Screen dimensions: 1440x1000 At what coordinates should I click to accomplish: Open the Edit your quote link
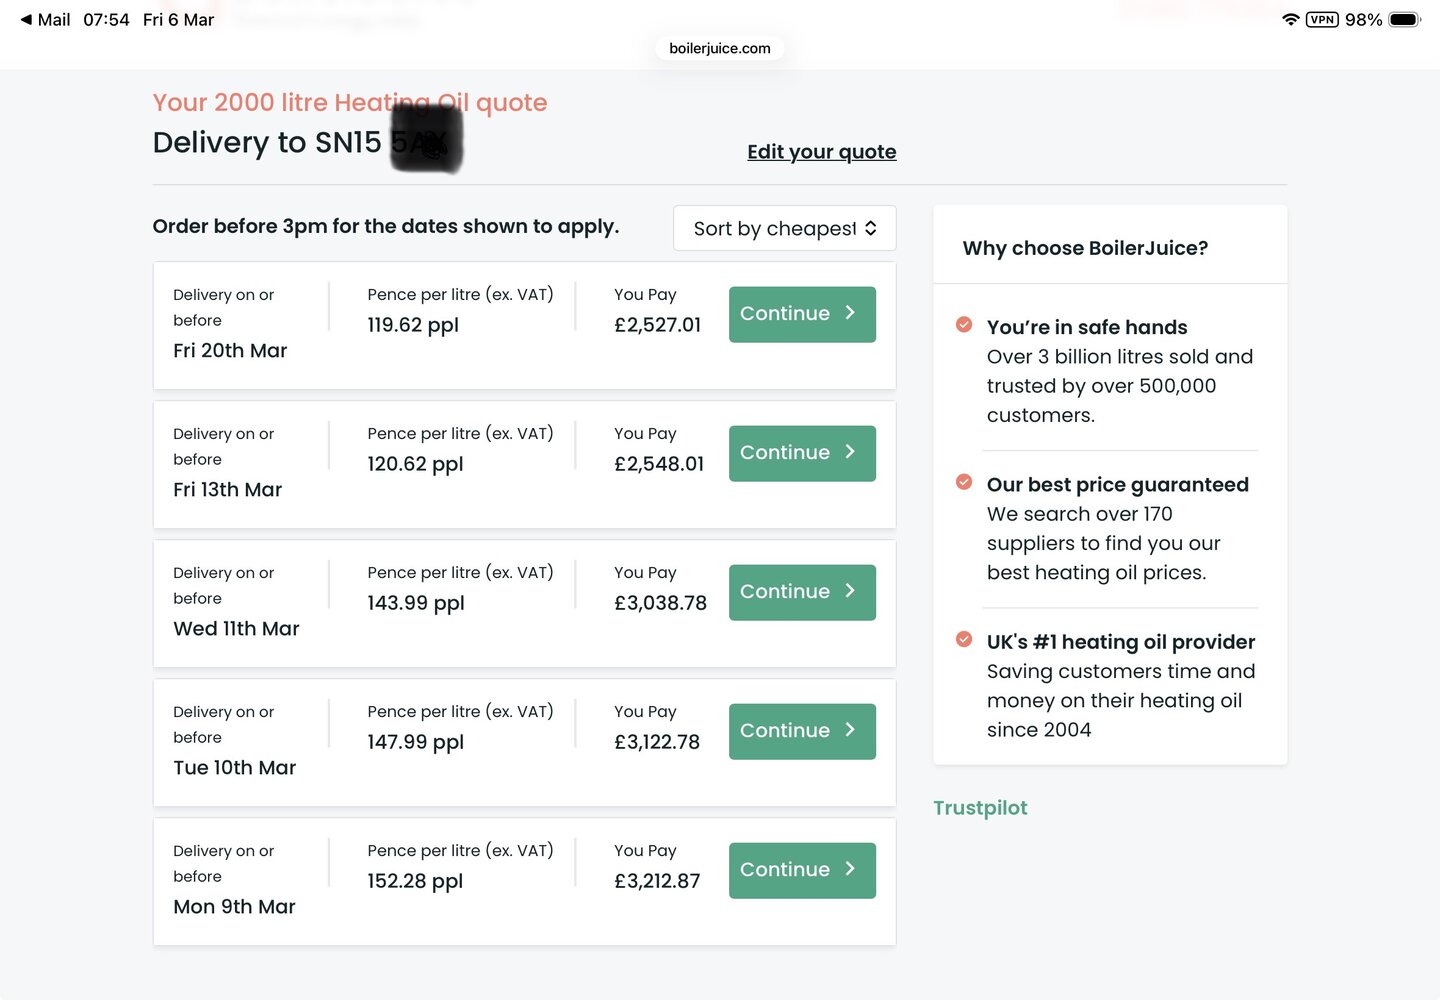[x=821, y=152]
